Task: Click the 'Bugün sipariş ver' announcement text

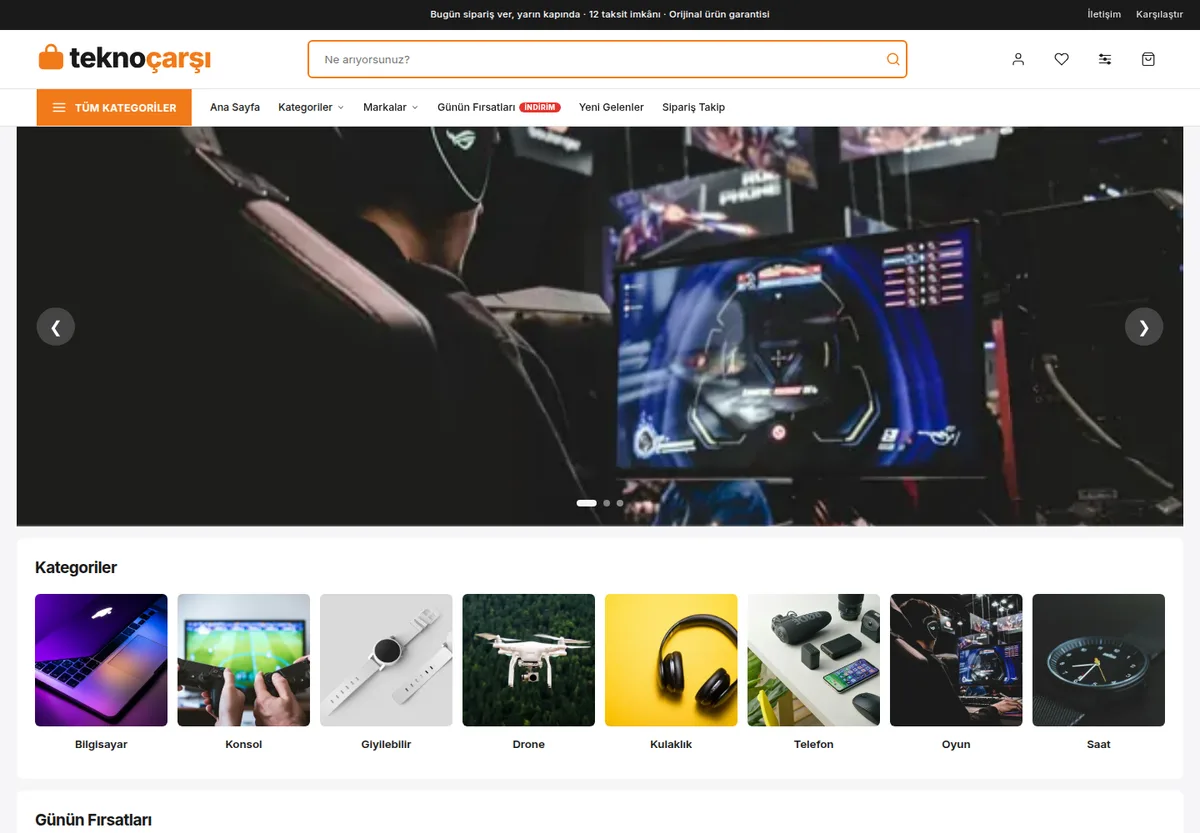Action: click(600, 14)
